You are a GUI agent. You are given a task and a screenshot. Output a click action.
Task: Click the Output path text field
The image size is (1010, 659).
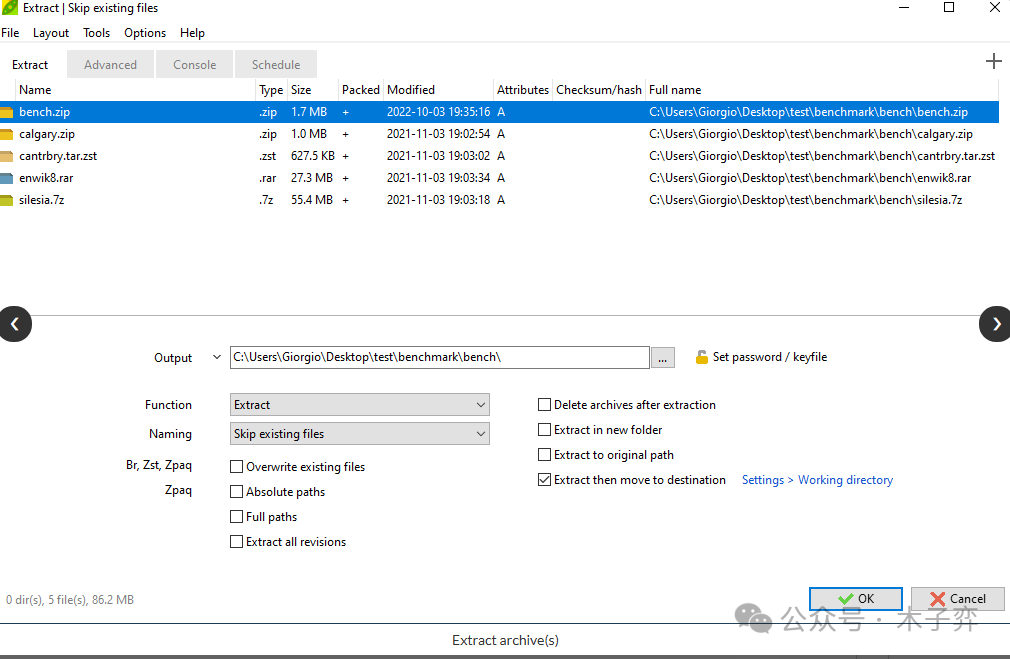[439, 357]
